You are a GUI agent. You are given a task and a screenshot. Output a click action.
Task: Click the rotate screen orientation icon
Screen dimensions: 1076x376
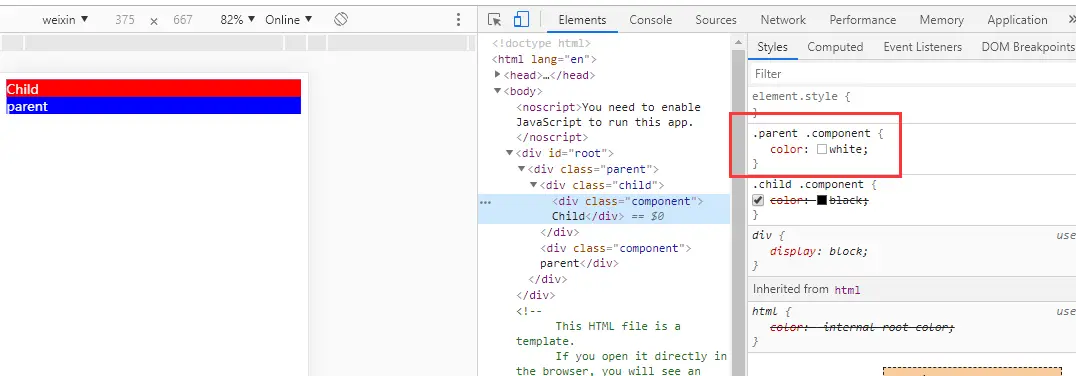(341, 19)
